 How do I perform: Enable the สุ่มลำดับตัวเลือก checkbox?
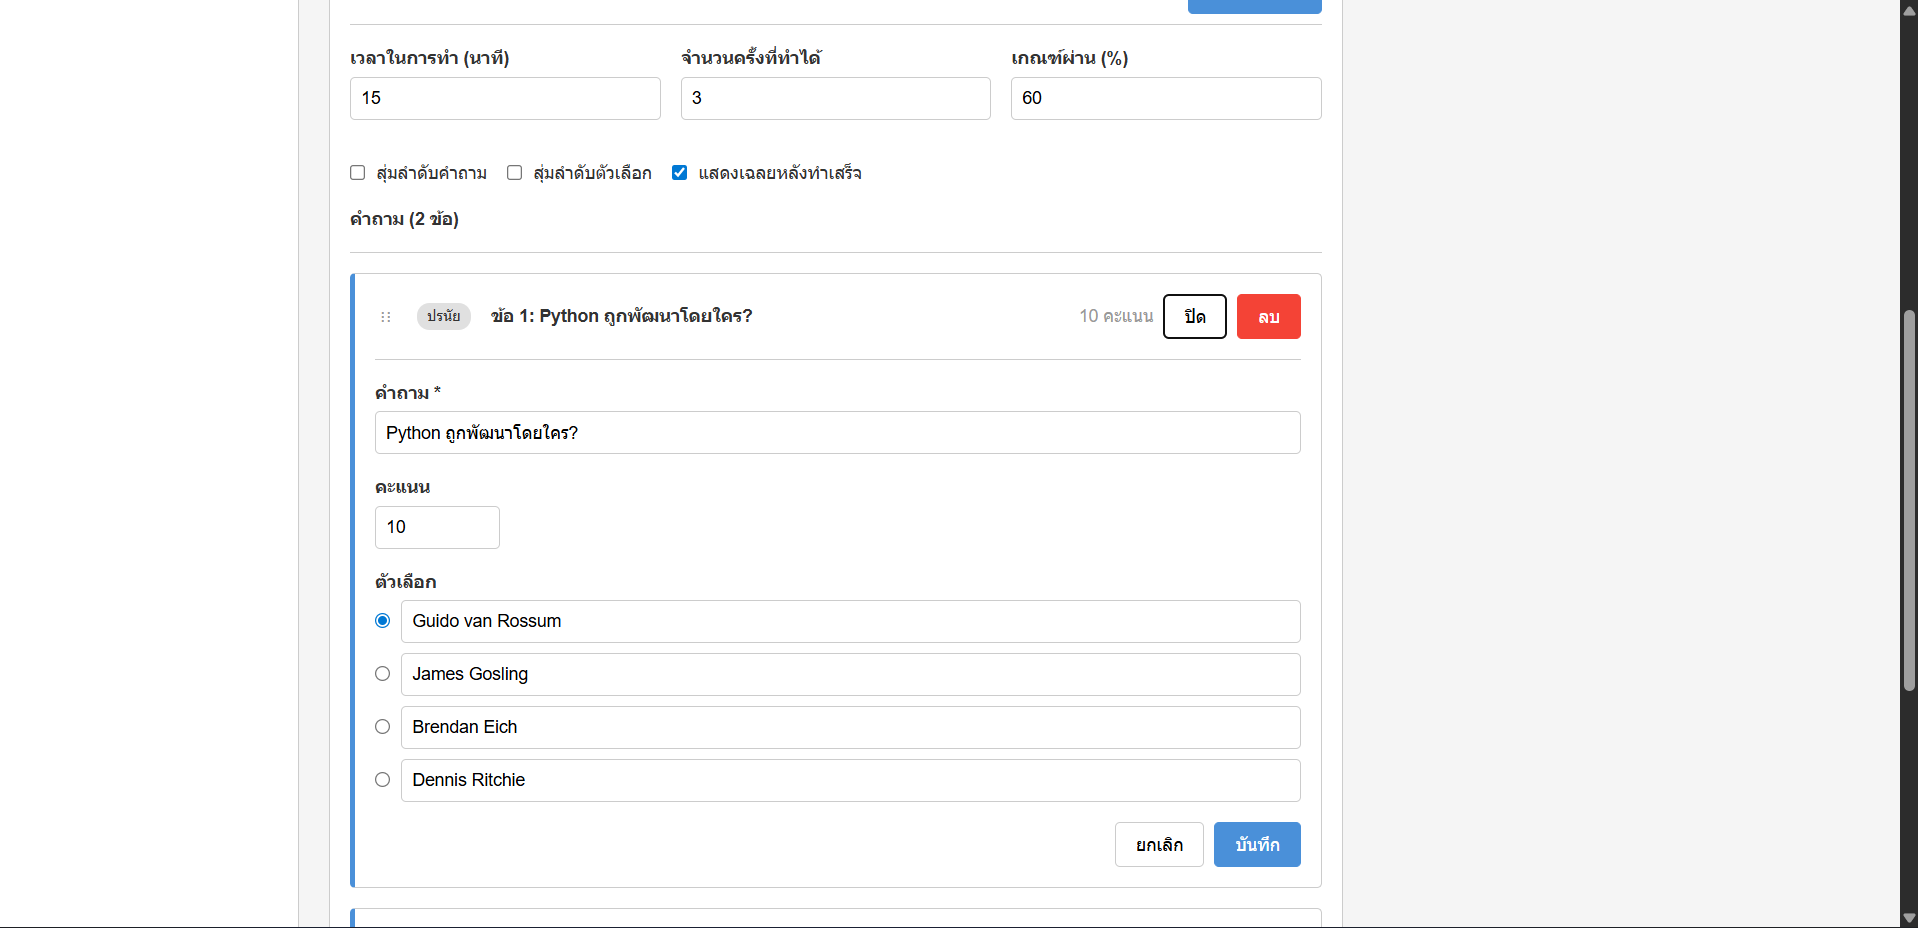515,173
